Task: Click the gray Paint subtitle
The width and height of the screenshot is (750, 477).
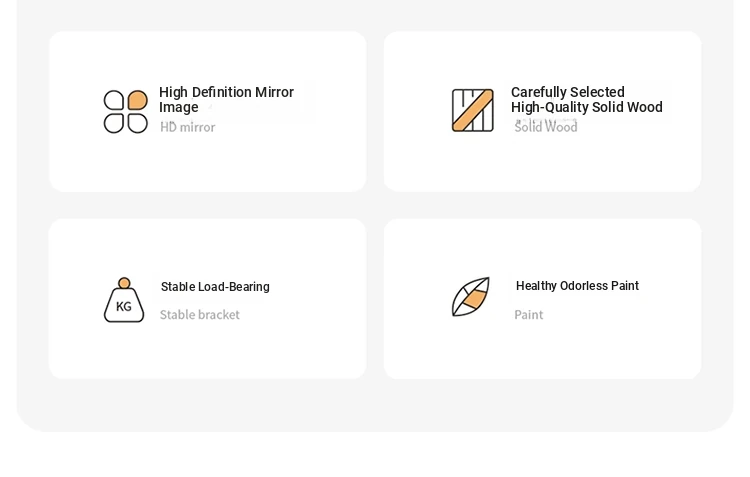Action: pyautogui.click(x=529, y=315)
